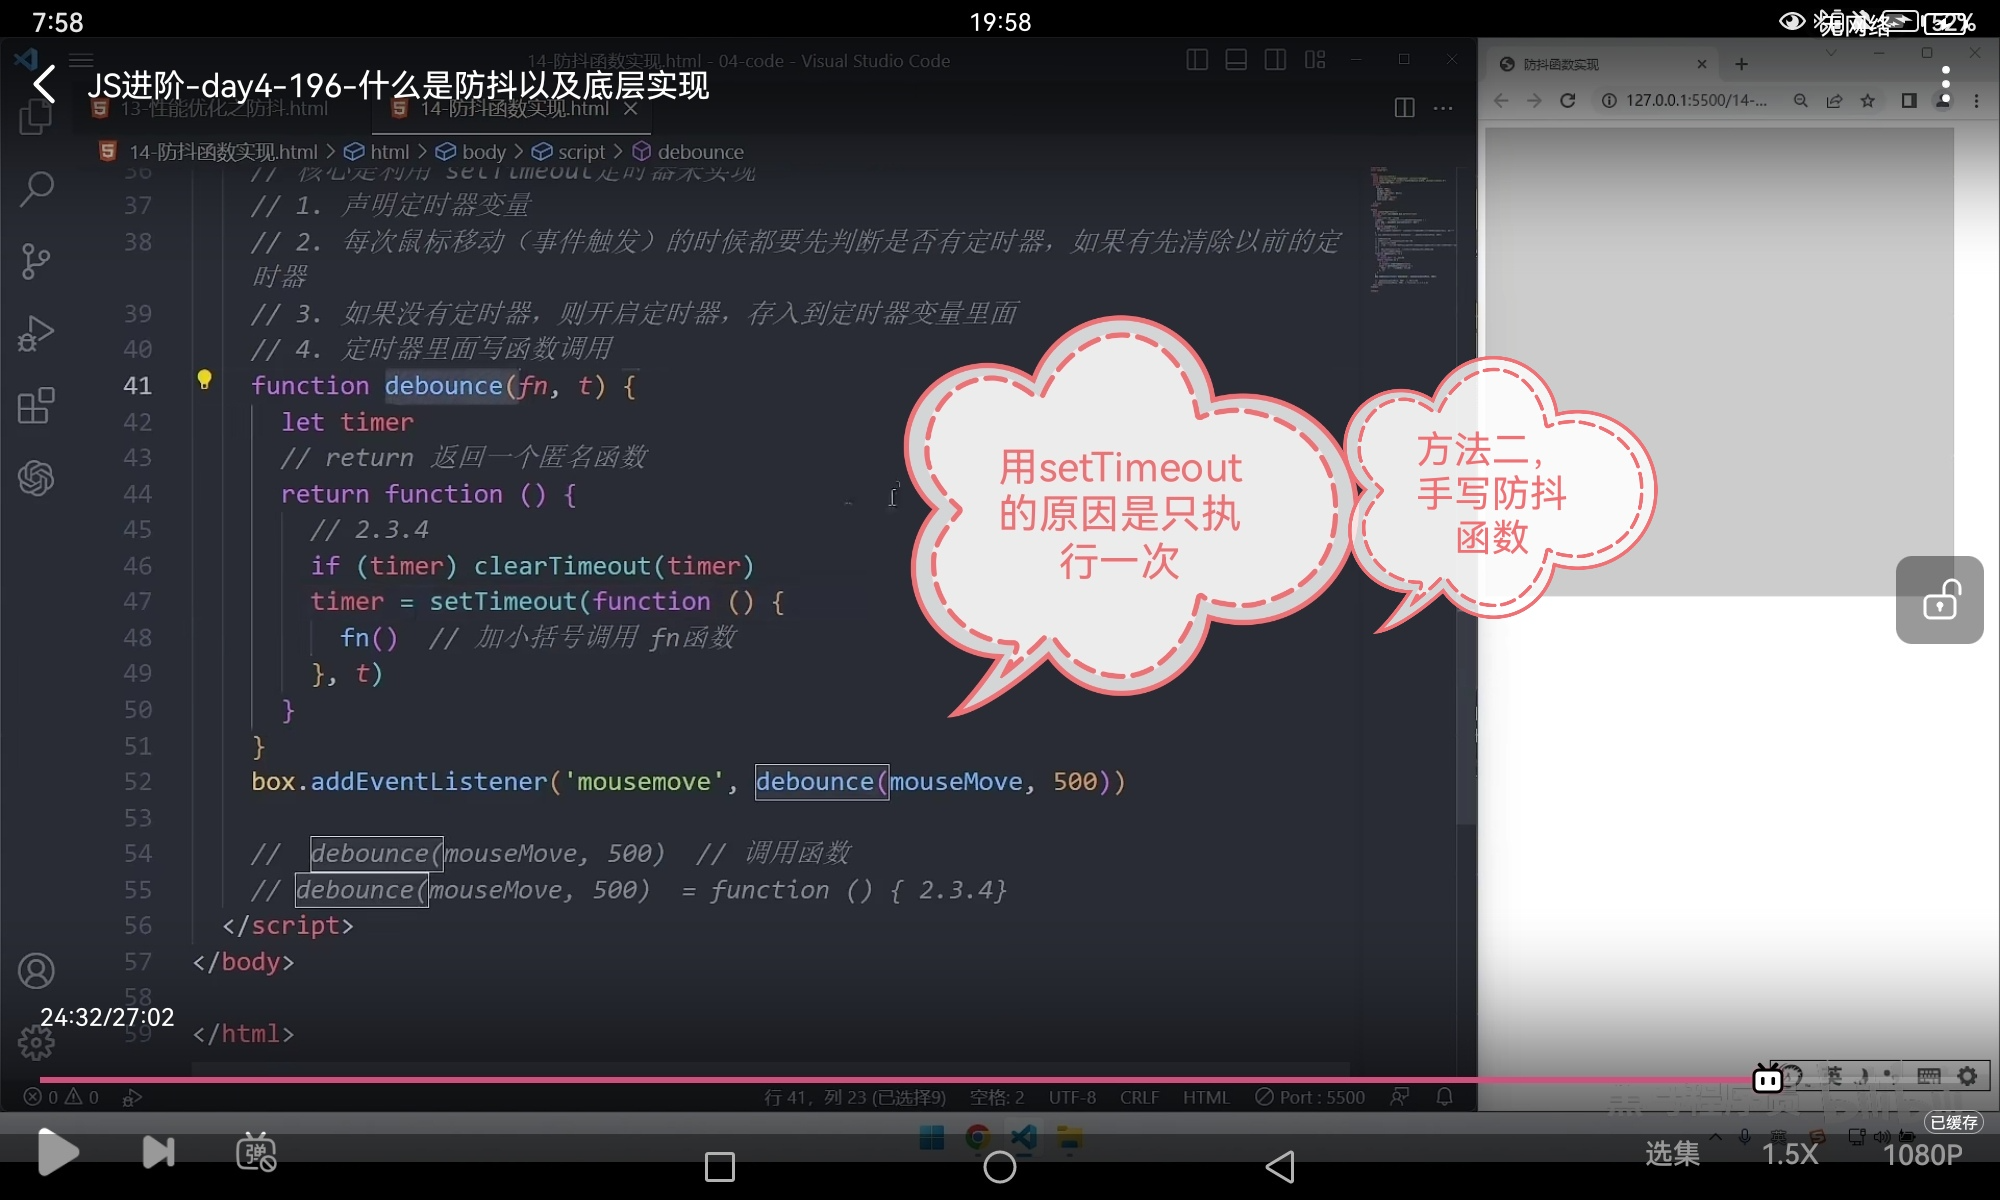Change the 1.5X playback speed
The height and width of the screenshot is (1200, 2000).
(1789, 1154)
